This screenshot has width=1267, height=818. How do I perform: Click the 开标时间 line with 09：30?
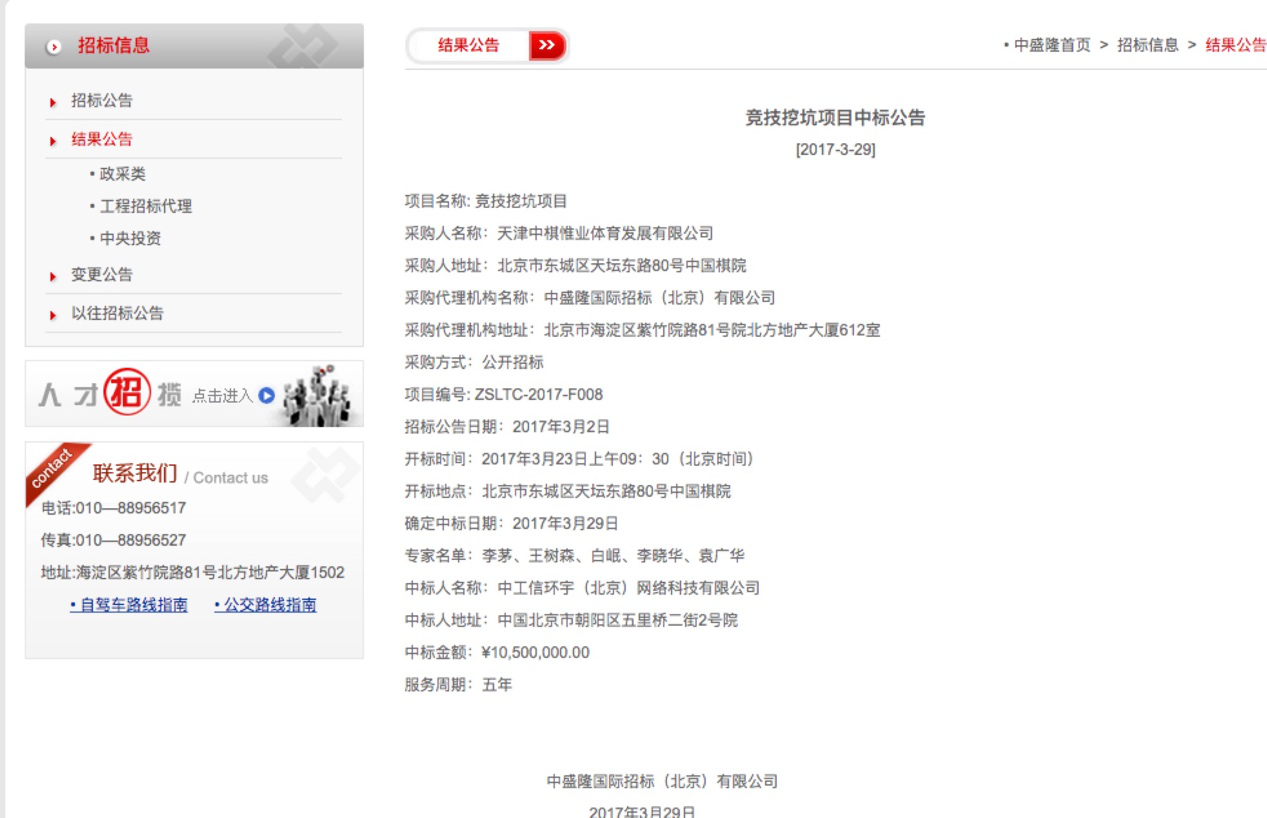click(582, 459)
